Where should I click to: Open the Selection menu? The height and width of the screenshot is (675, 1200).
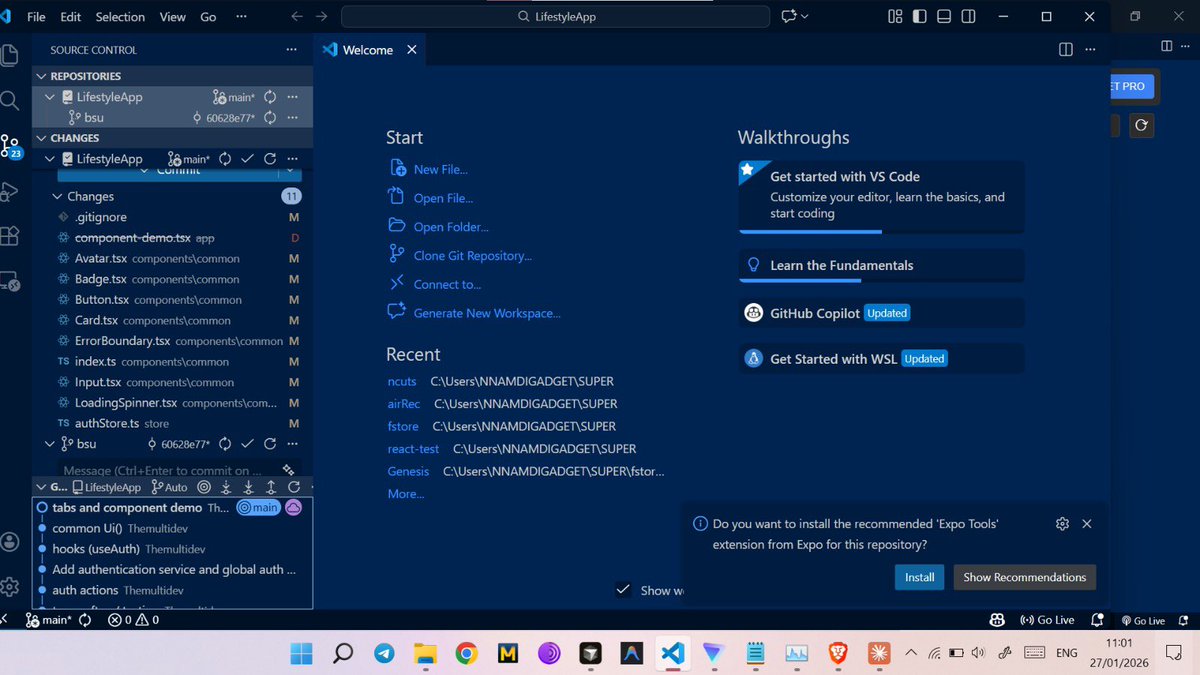coord(120,16)
